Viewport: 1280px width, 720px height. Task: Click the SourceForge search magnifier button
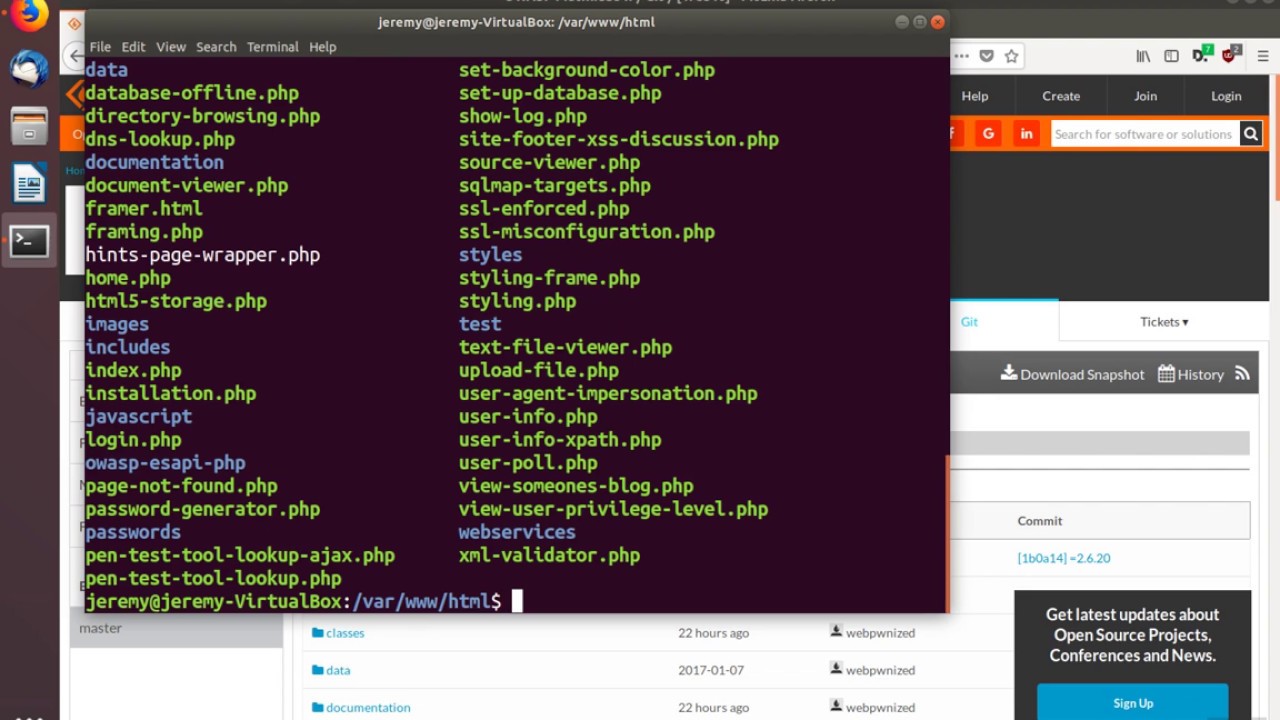(x=1250, y=133)
